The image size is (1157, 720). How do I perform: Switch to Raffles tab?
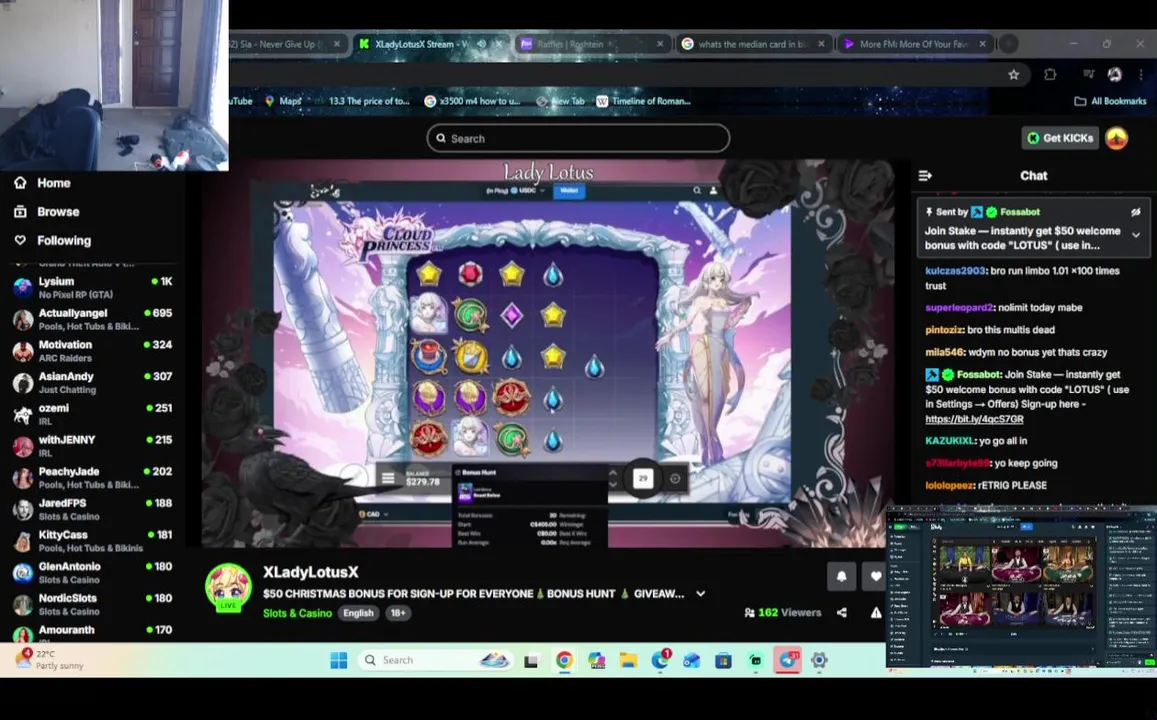[x=593, y=44]
